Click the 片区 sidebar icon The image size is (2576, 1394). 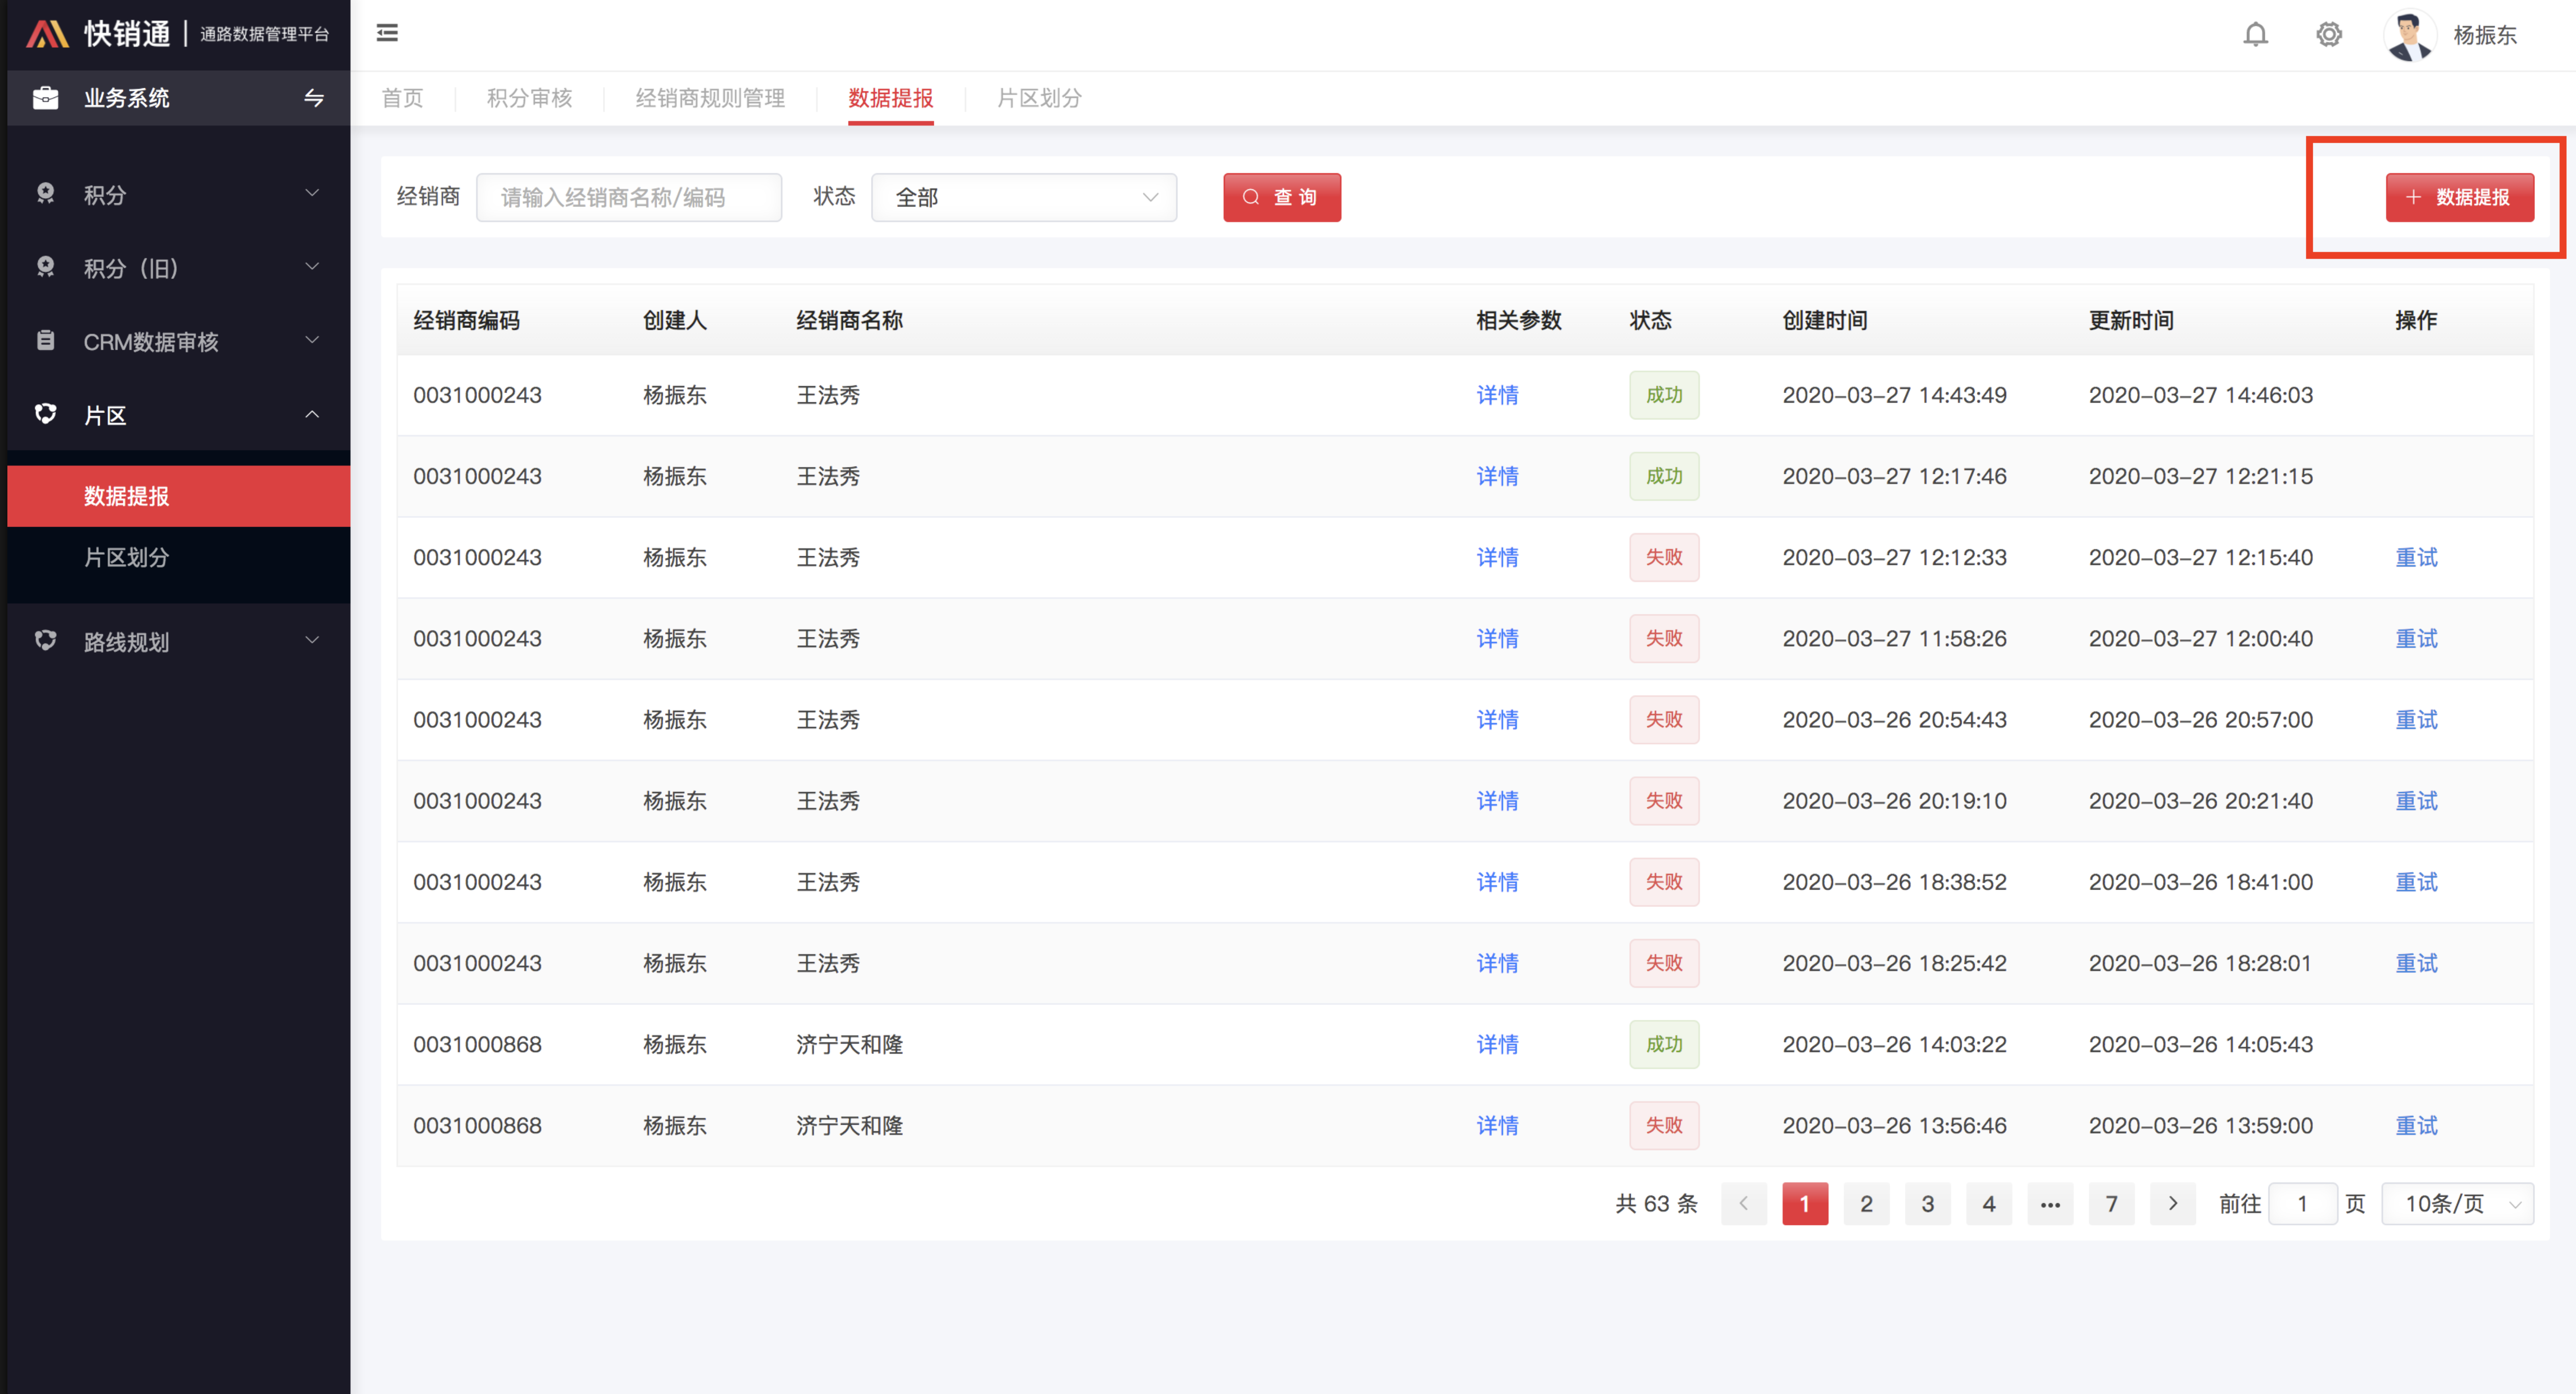(x=45, y=414)
